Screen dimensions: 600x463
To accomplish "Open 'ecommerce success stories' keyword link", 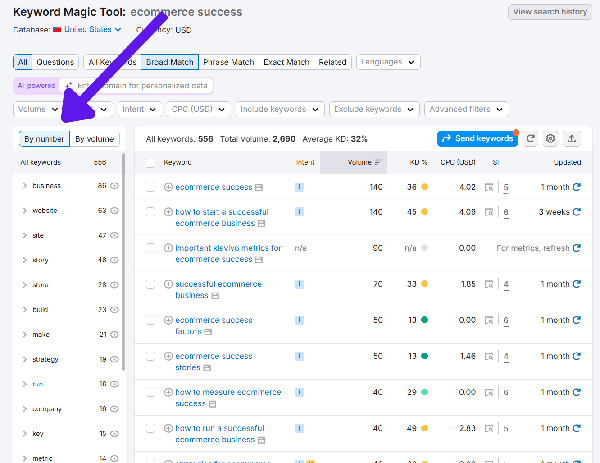I will pos(214,362).
